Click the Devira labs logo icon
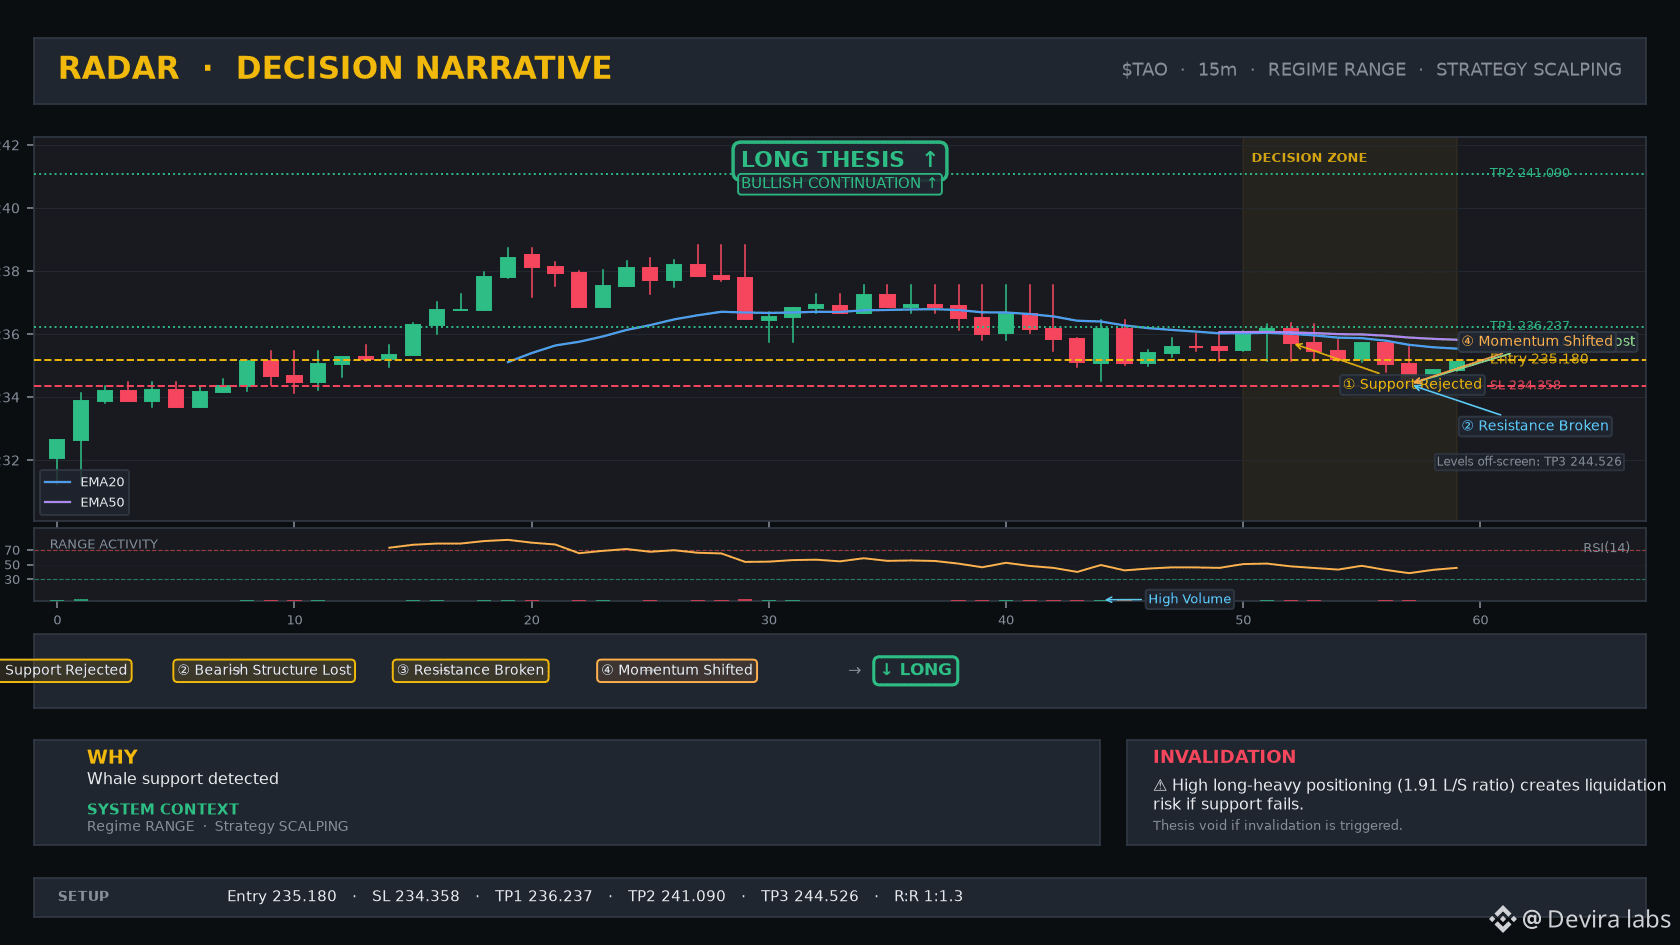 click(1502, 919)
